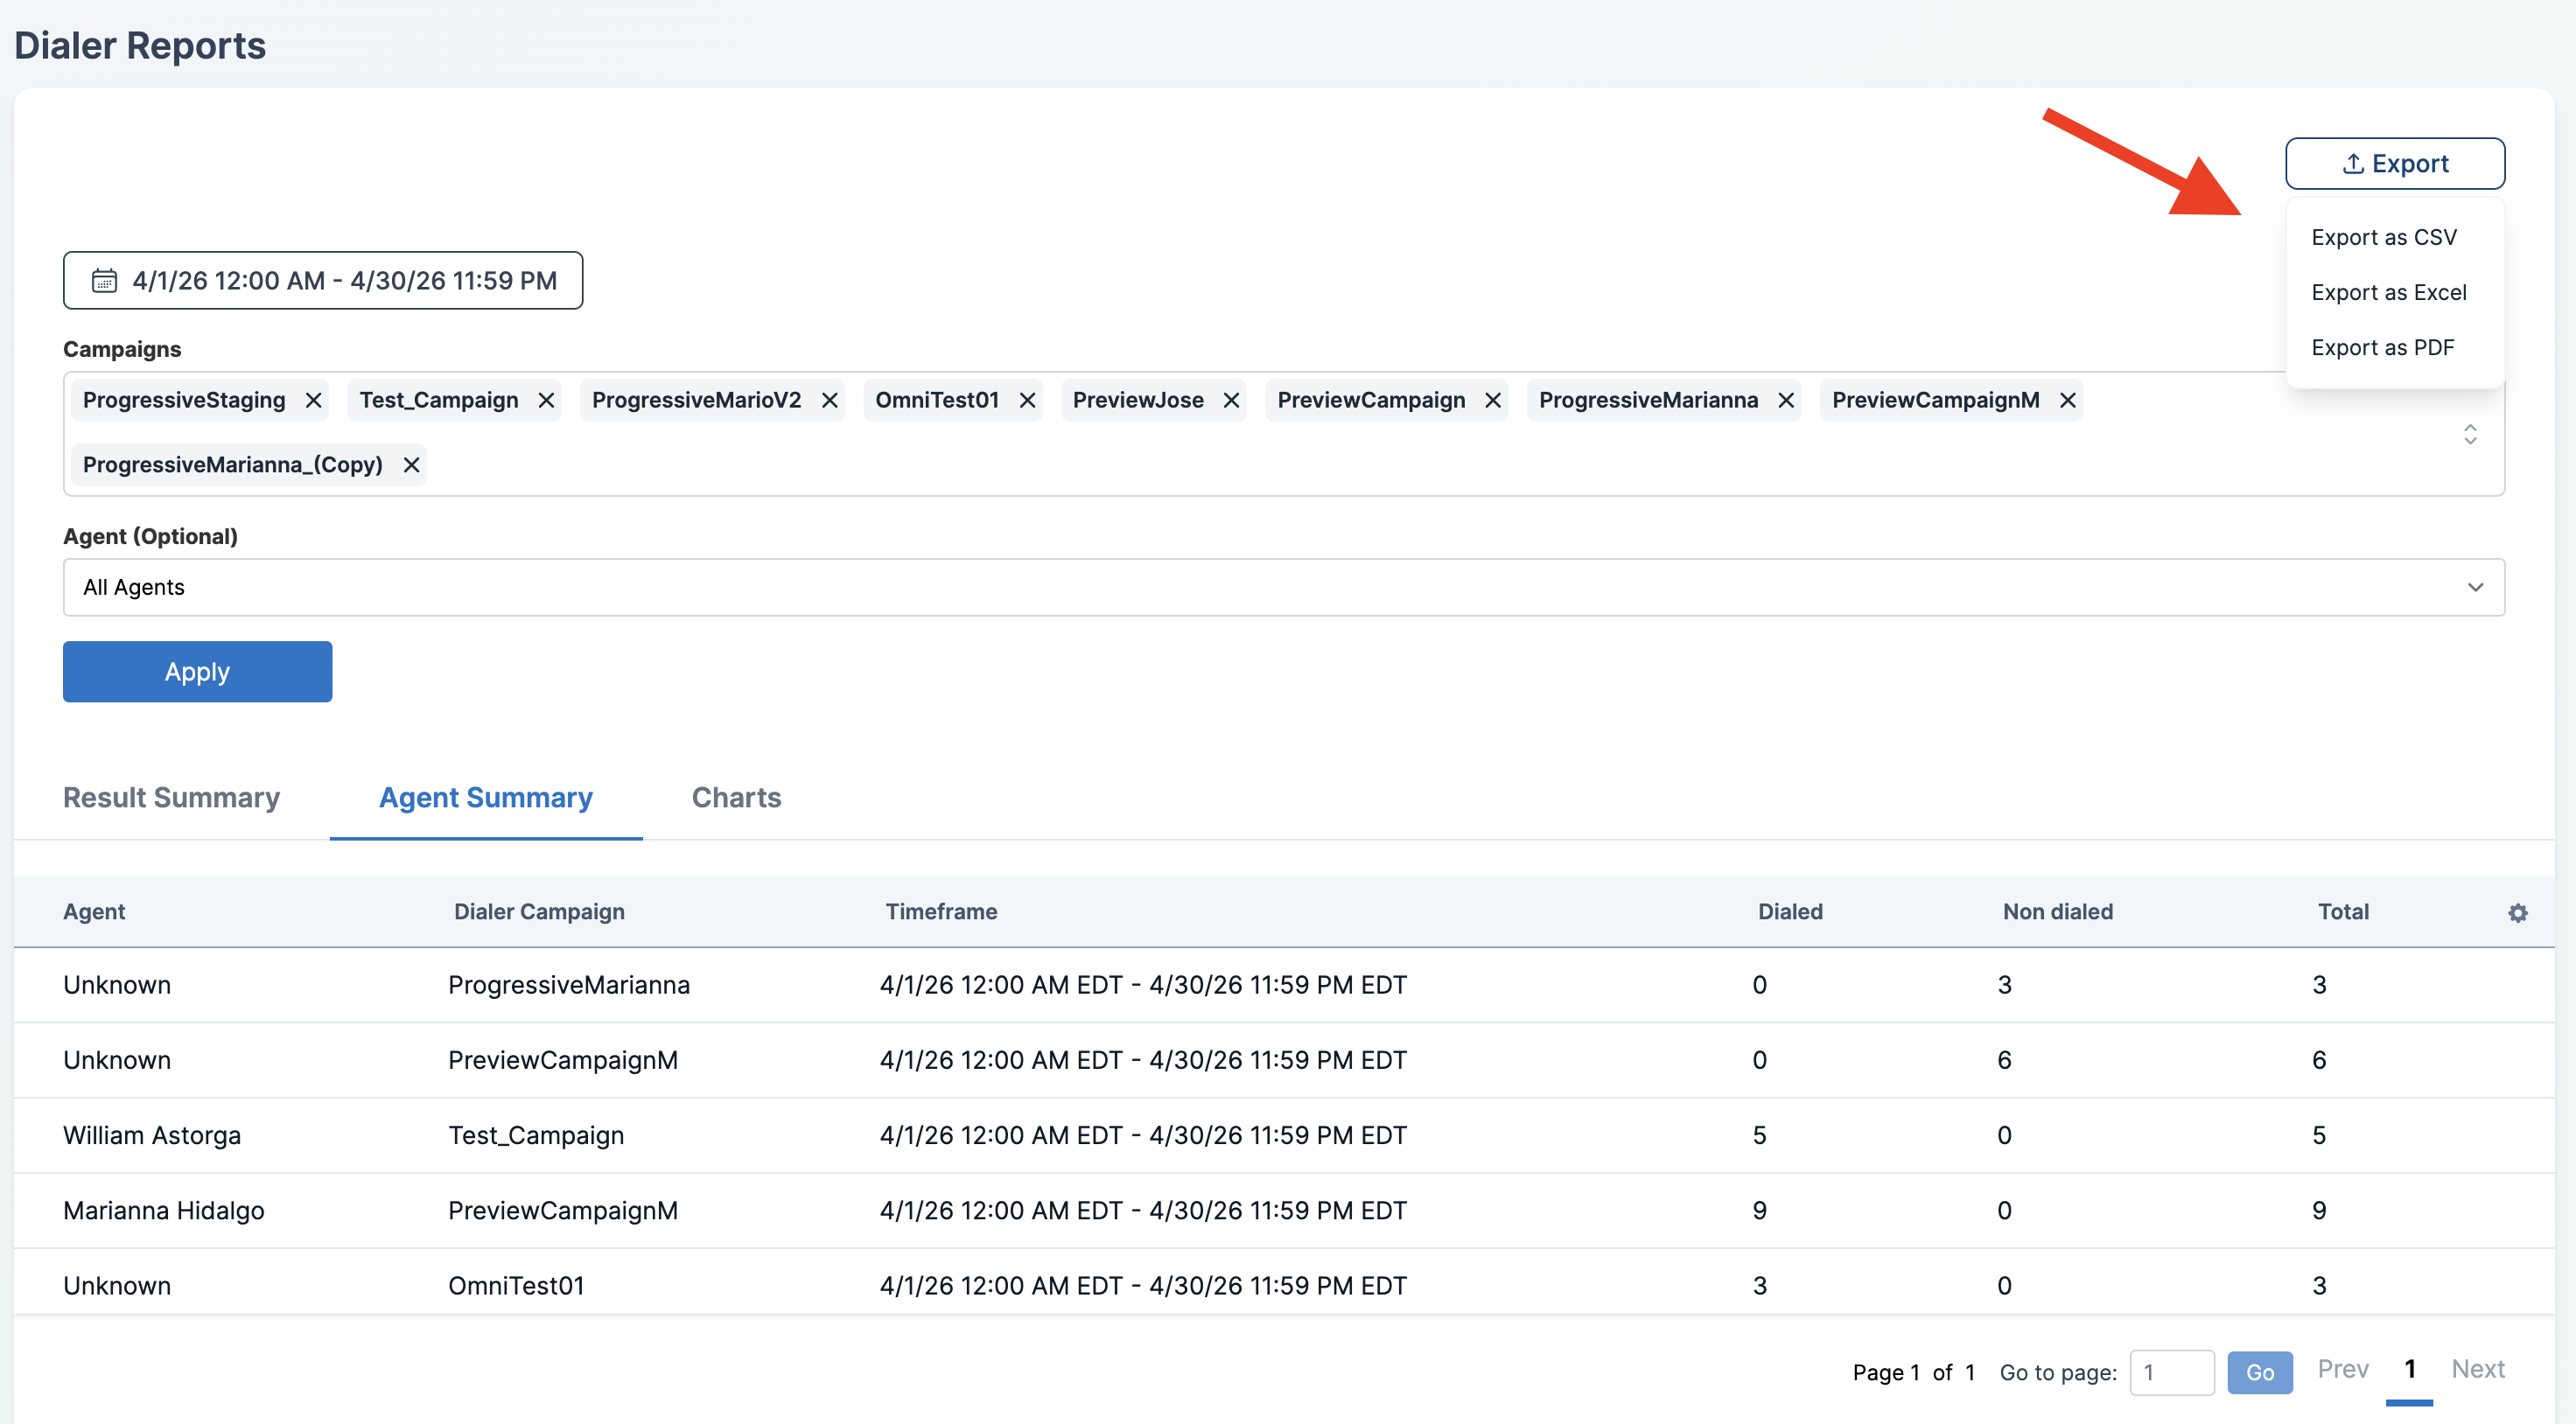The image size is (2576, 1424).
Task: Click the Non dialed column header
Action: click(x=2057, y=912)
